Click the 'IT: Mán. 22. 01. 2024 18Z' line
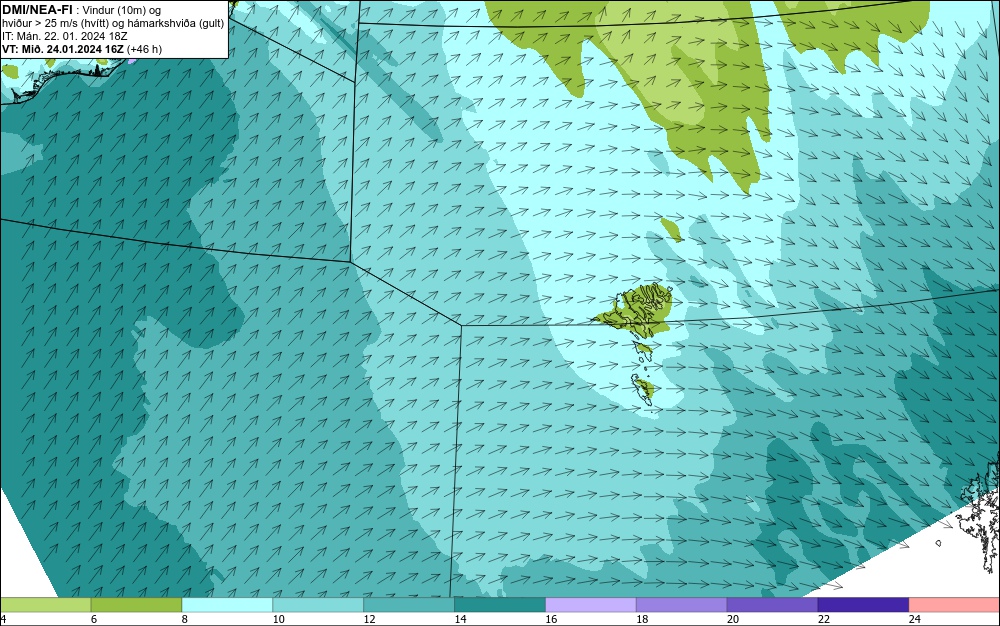The height and width of the screenshot is (626, 1000). point(64,36)
